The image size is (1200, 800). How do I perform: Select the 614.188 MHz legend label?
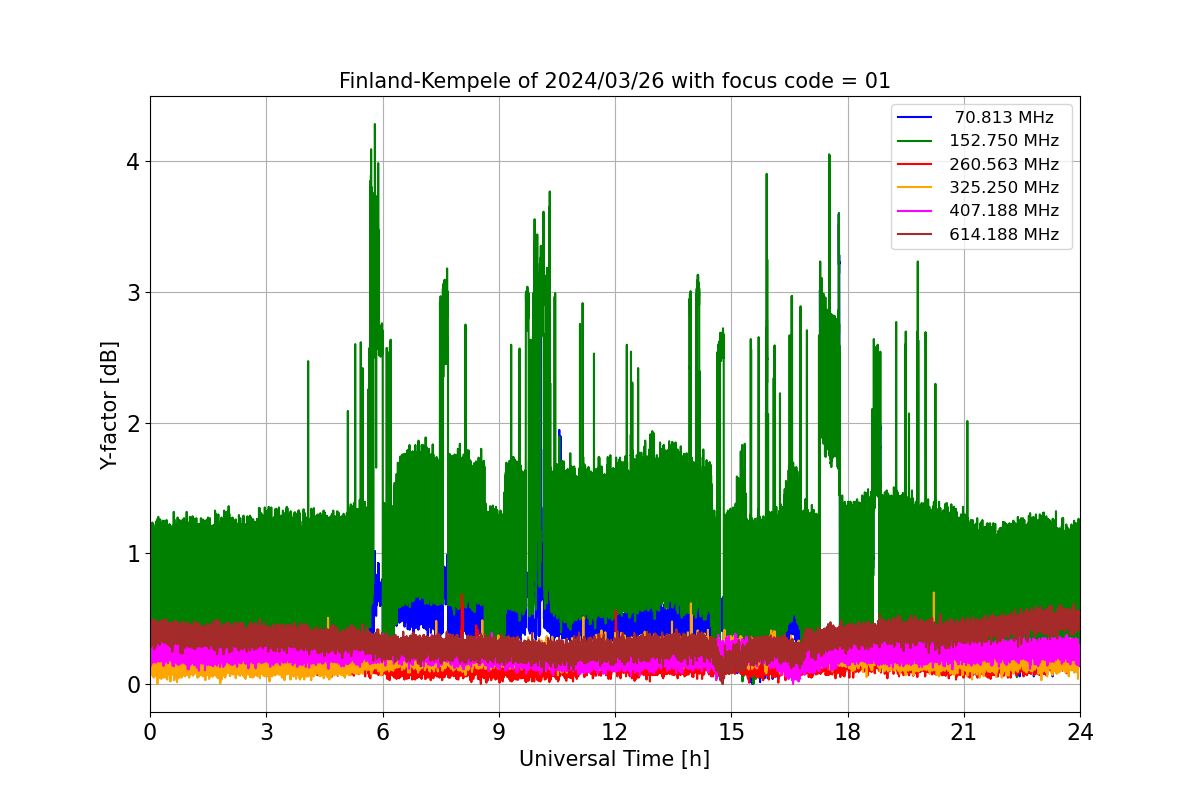click(1004, 235)
